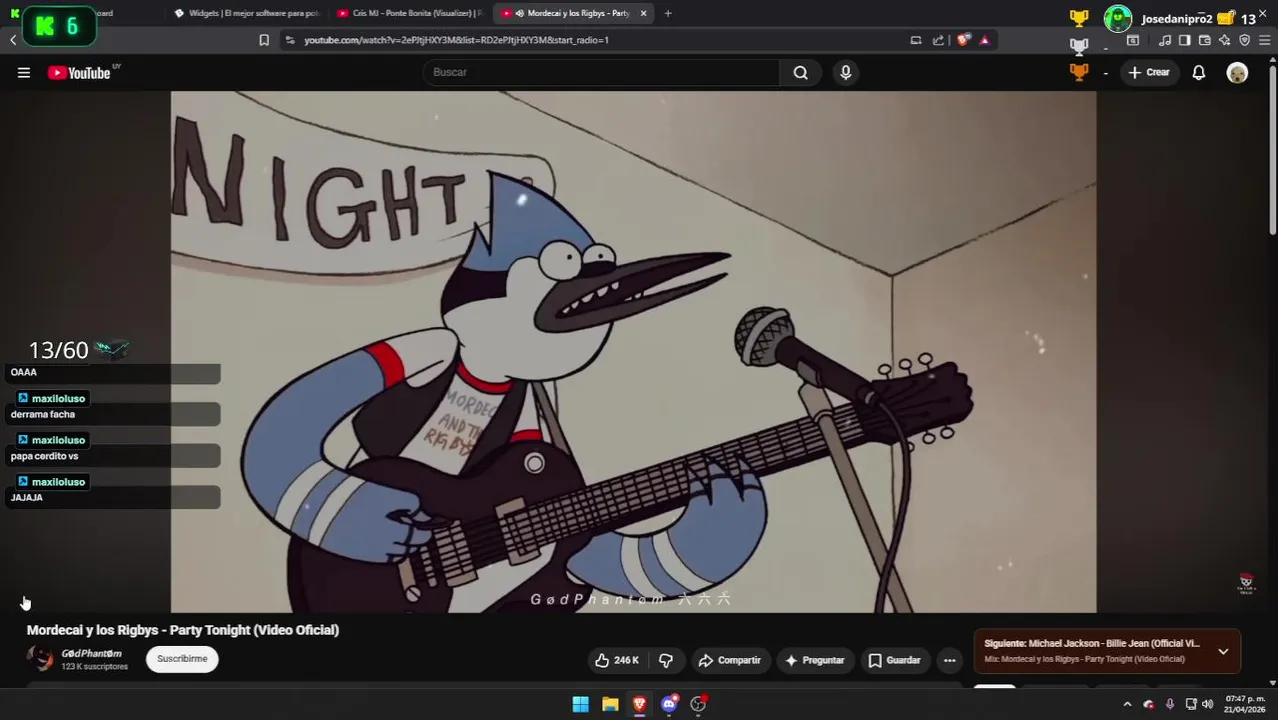Close the Mordecai y los Rigbys tab
The height and width of the screenshot is (720, 1278).
pos(643,13)
